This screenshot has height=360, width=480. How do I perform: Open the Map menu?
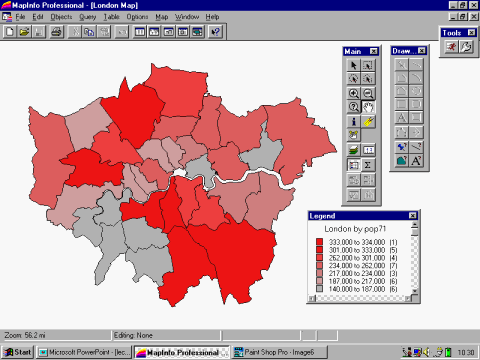(162, 17)
